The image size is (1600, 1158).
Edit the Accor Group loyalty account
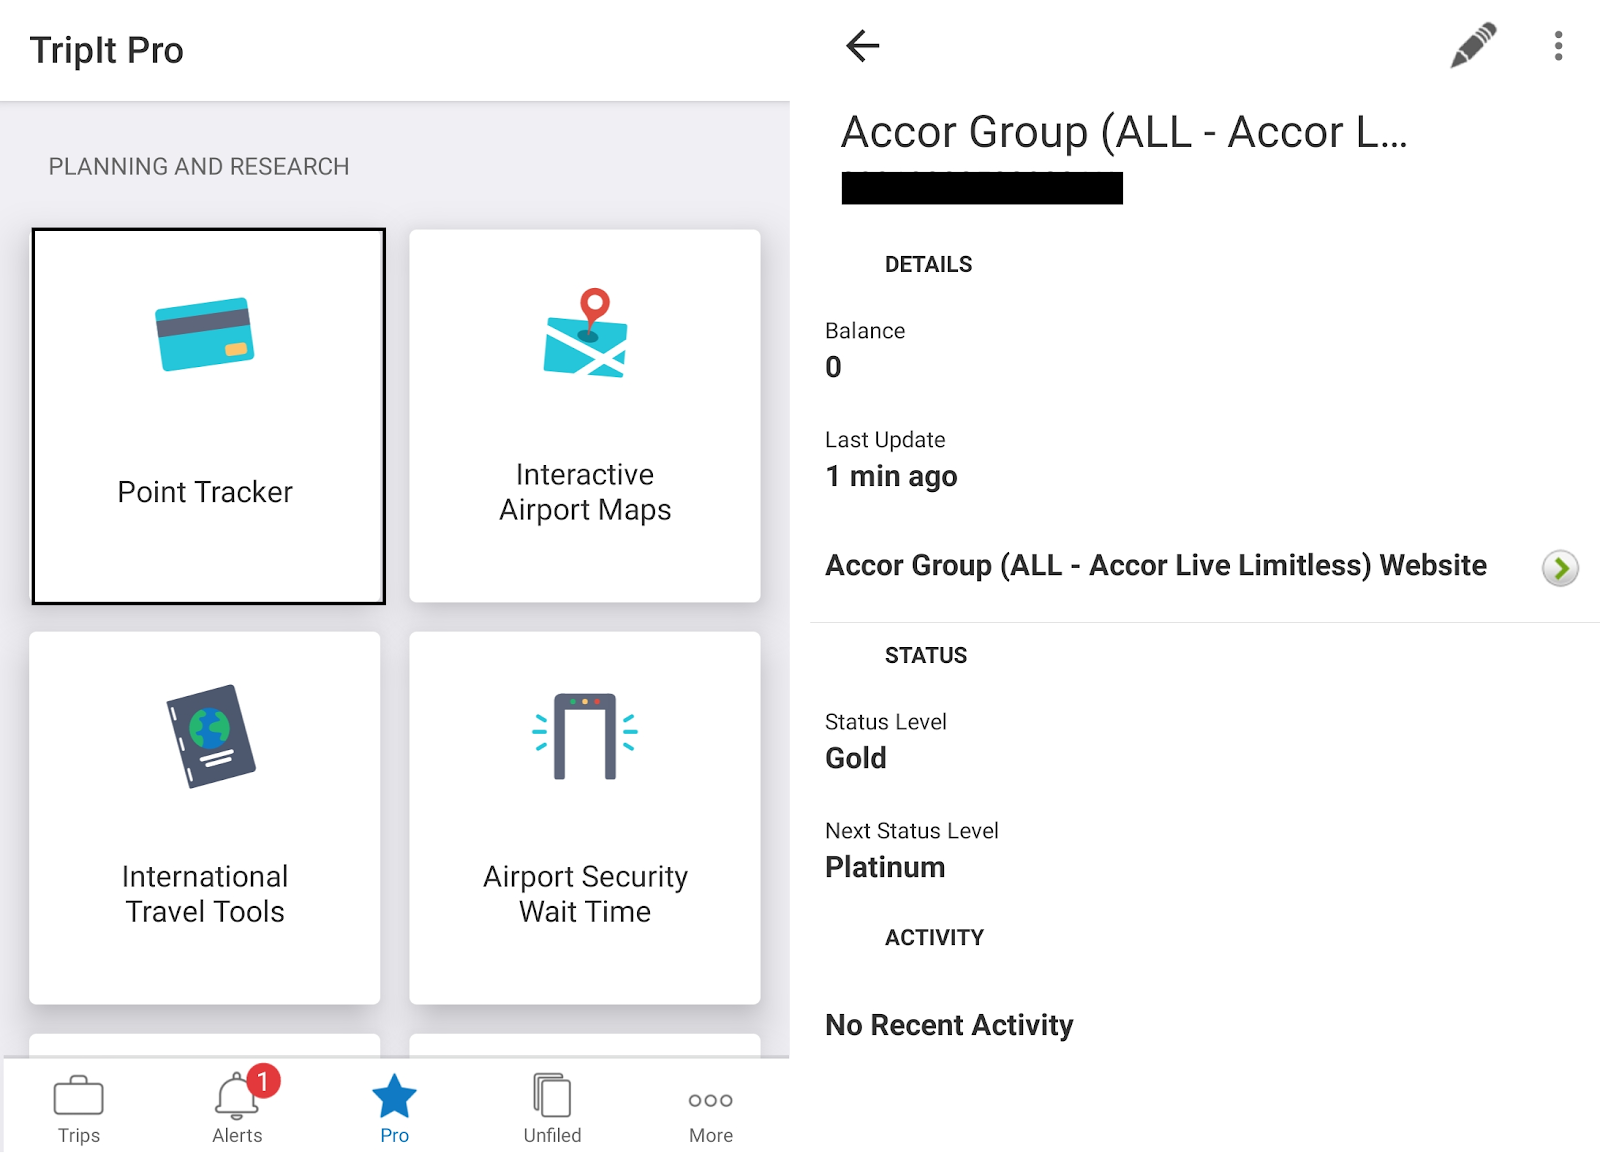[1471, 46]
